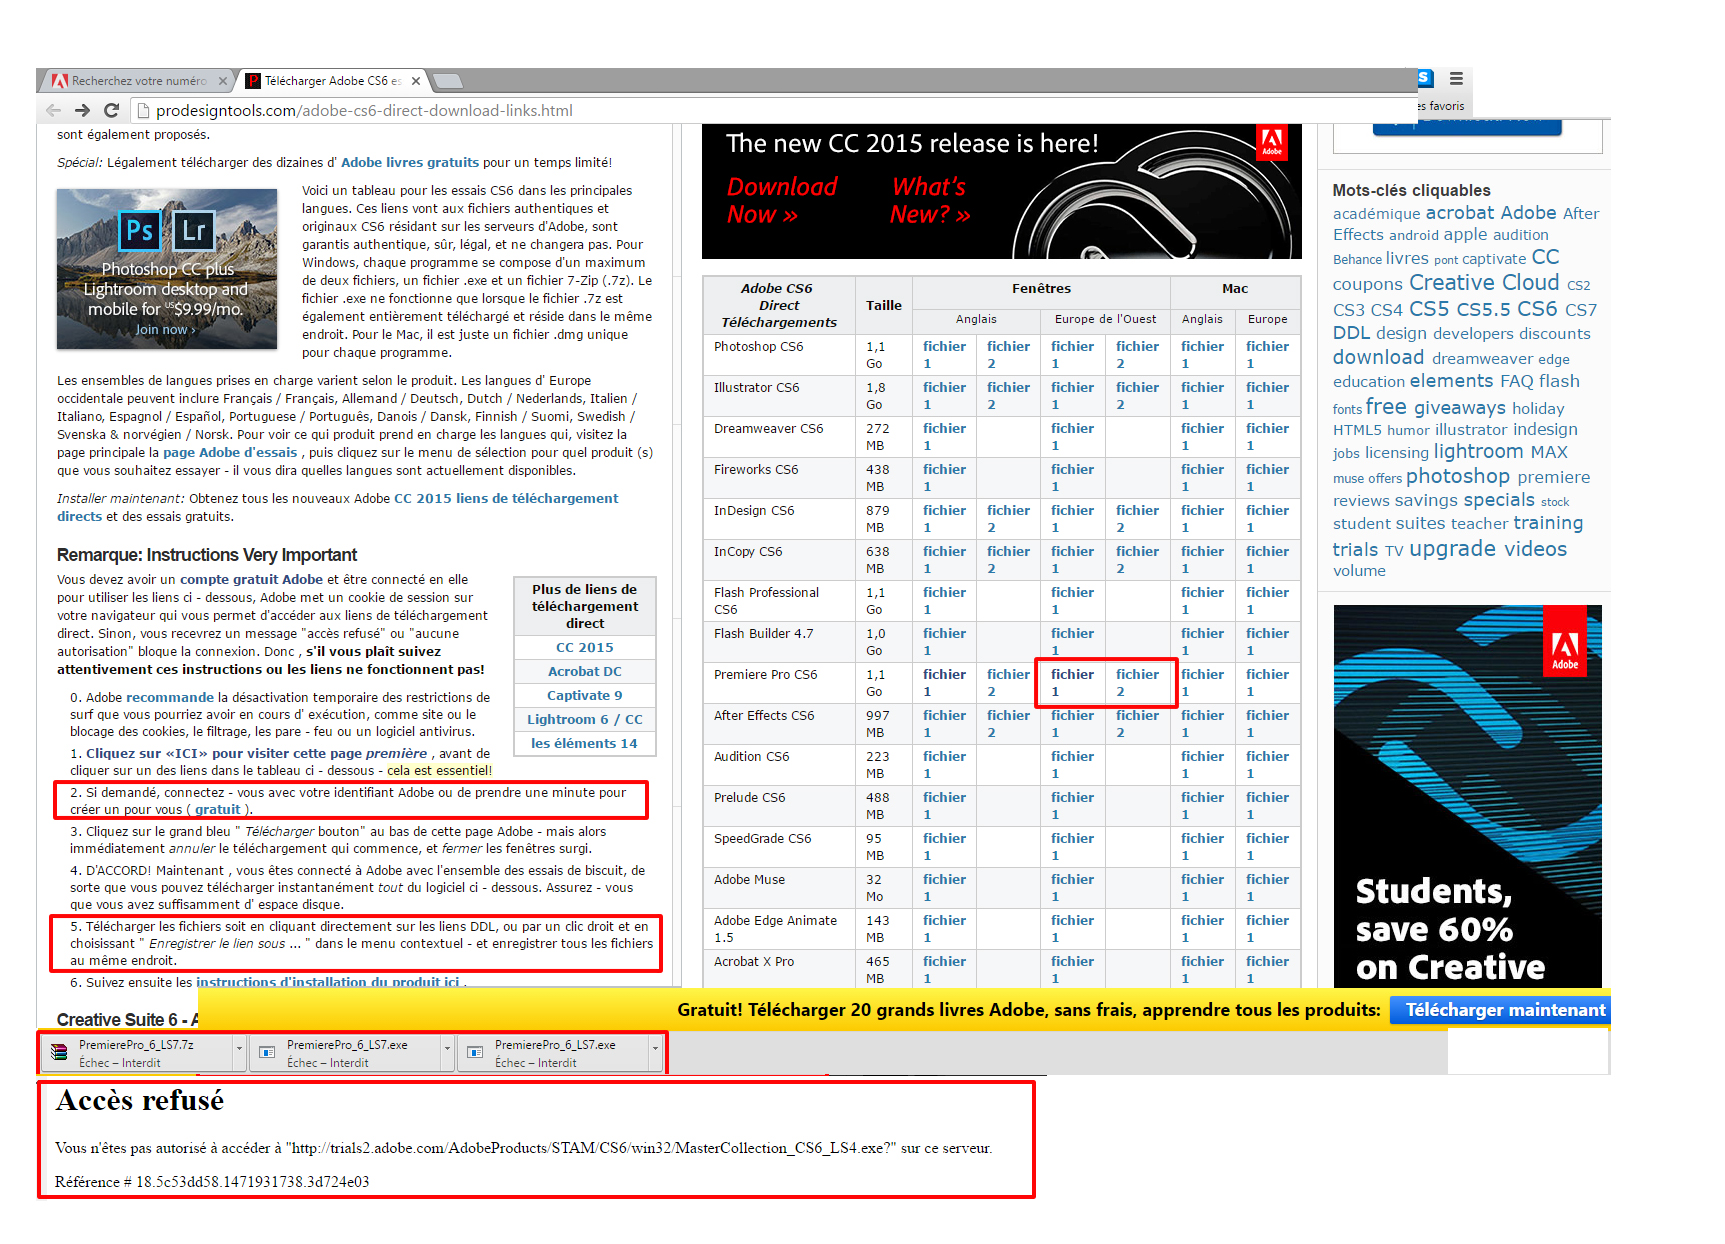1725x1244 pixels.
Task: Open the Chrome hamburger menu
Action: click(1456, 79)
